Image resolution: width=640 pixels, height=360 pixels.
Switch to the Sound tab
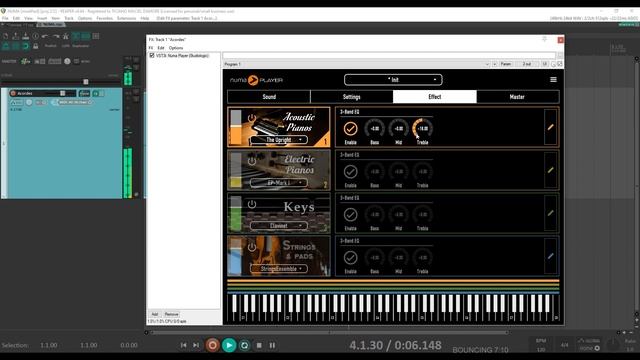pos(269,97)
